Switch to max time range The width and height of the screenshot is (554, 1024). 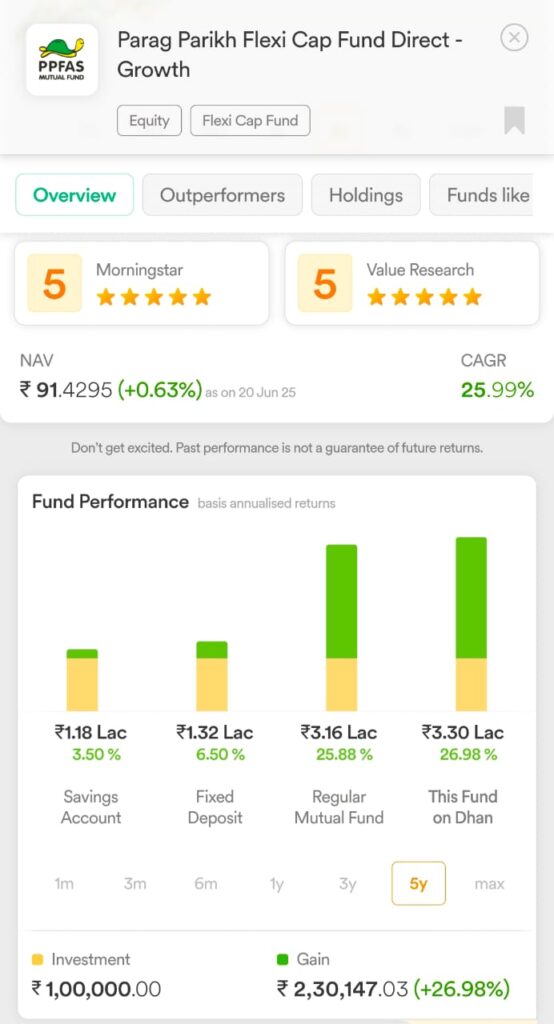[489, 884]
